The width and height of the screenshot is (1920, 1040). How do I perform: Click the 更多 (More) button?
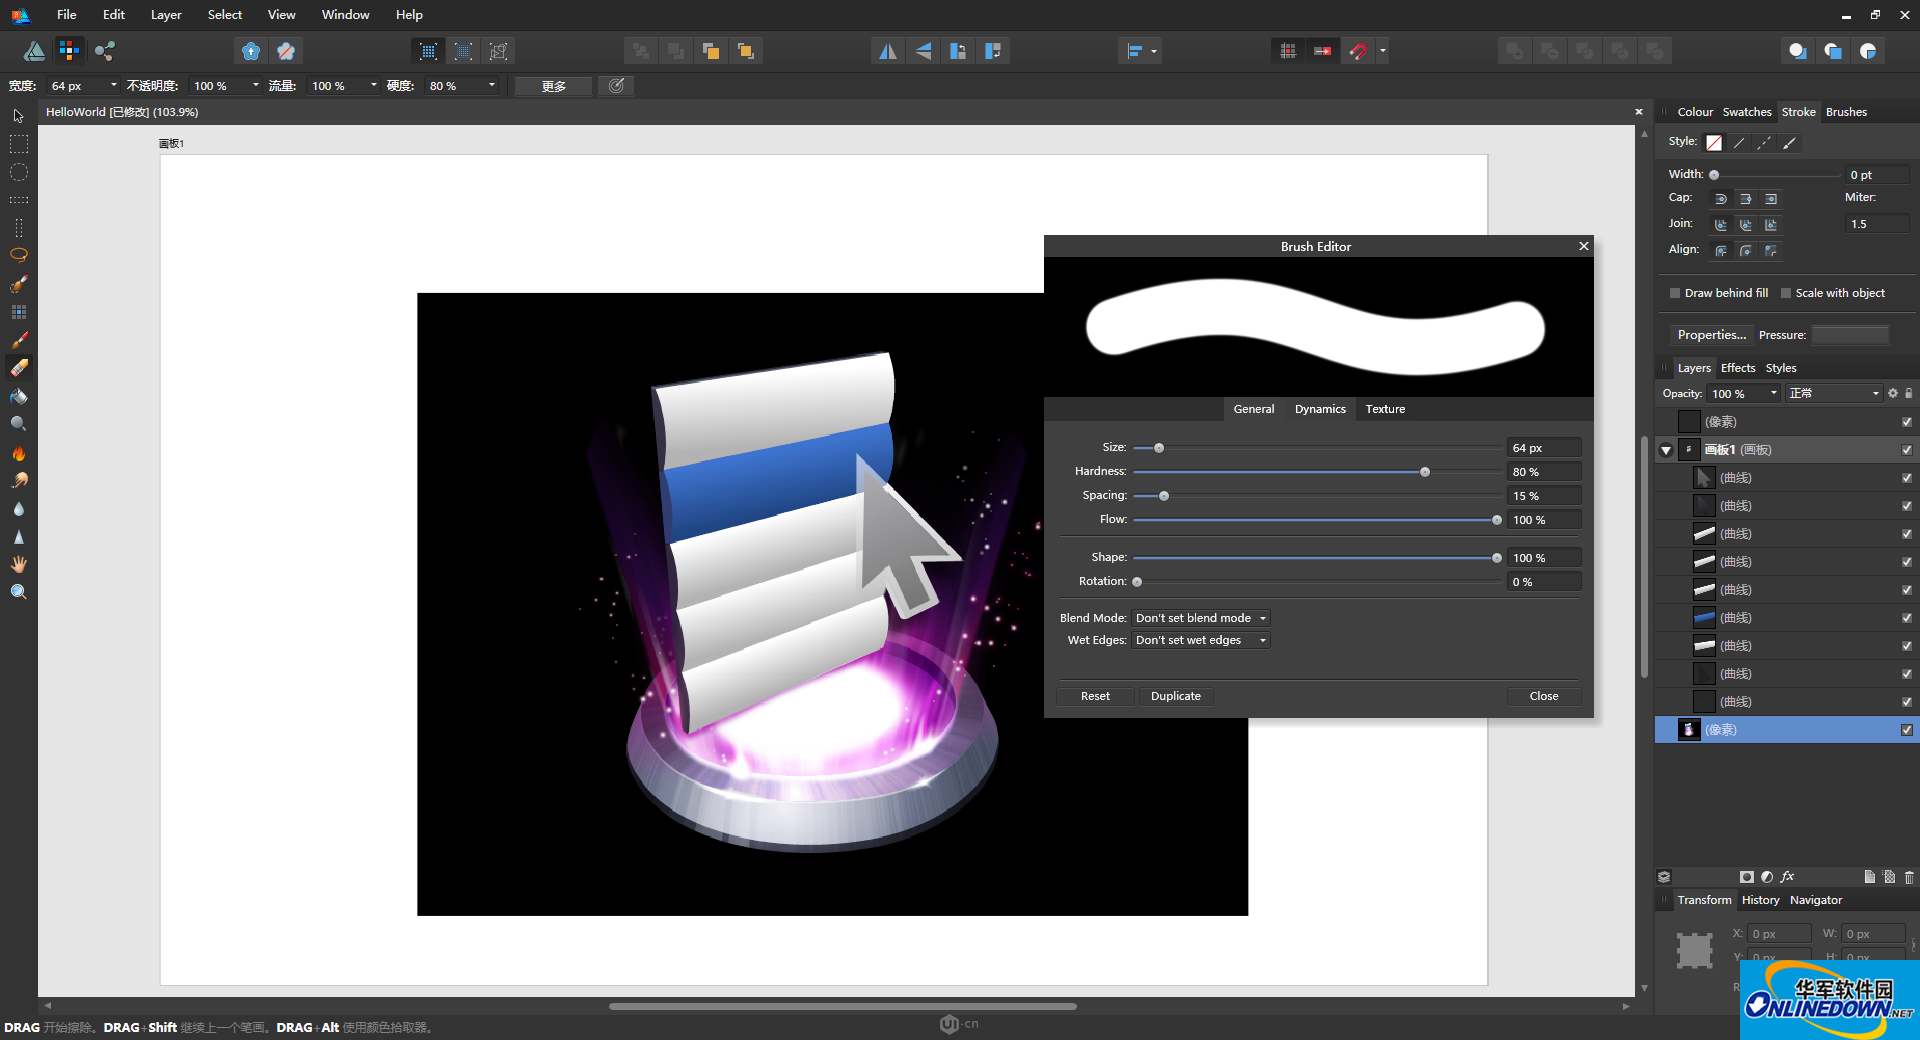[553, 86]
